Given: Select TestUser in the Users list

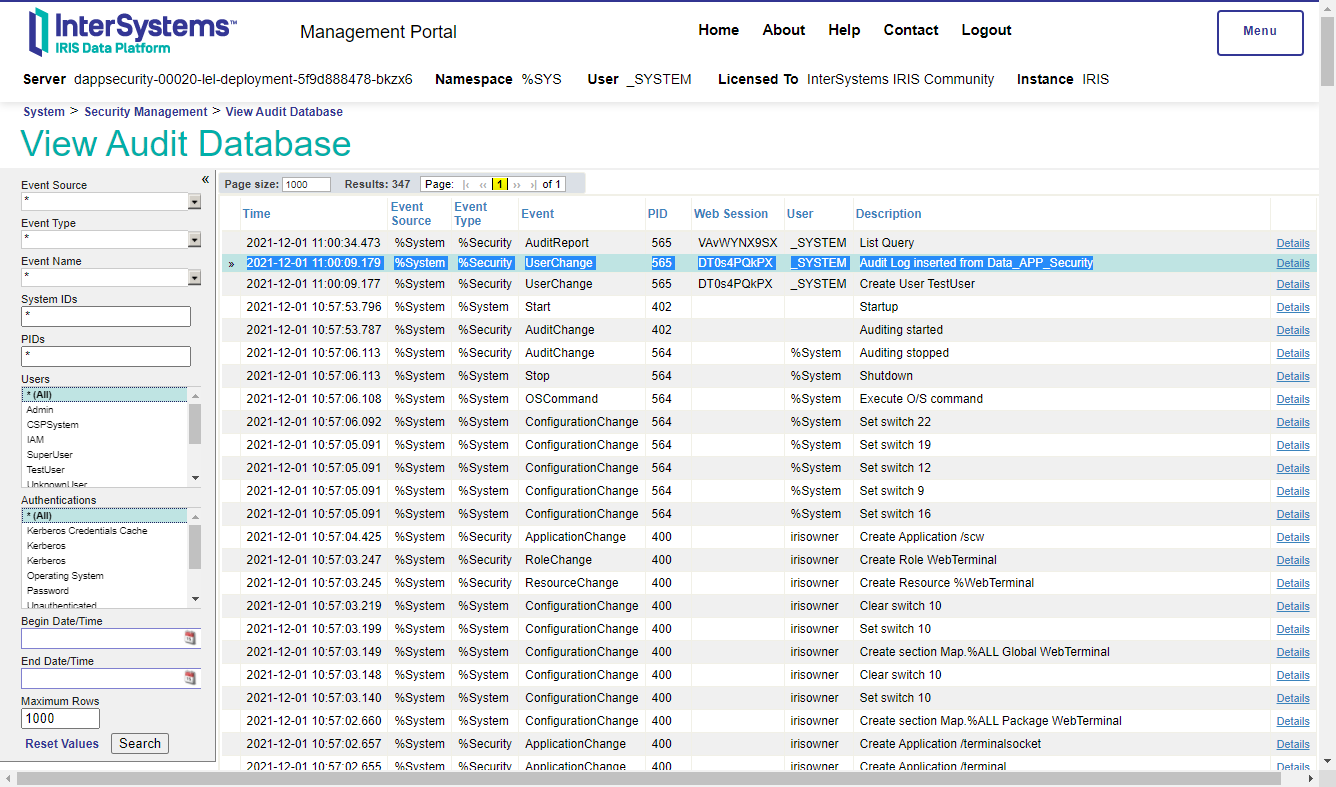Looking at the screenshot, I should pos(46,470).
